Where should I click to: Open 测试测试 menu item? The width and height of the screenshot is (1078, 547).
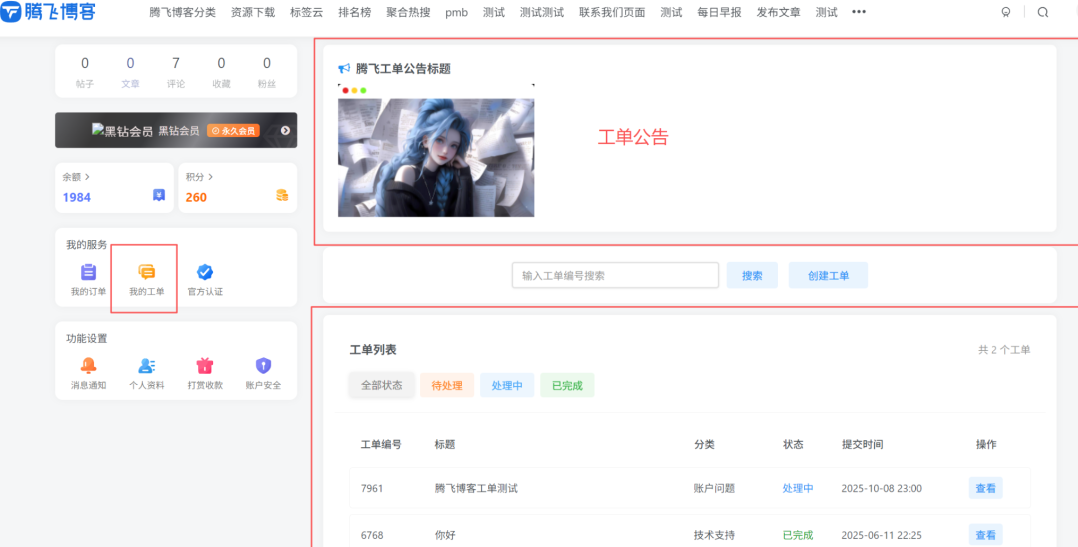(x=542, y=12)
